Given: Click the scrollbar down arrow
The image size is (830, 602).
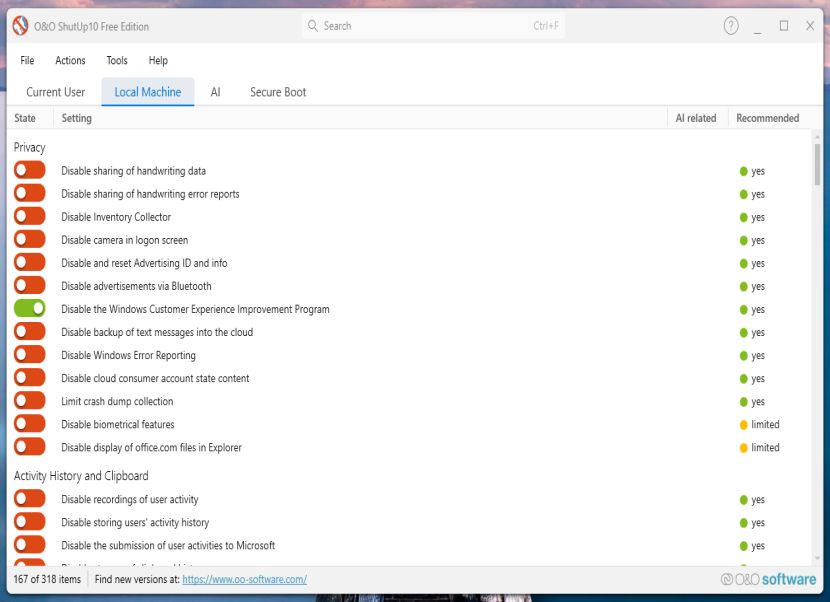Looking at the screenshot, I should [x=817, y=559].
